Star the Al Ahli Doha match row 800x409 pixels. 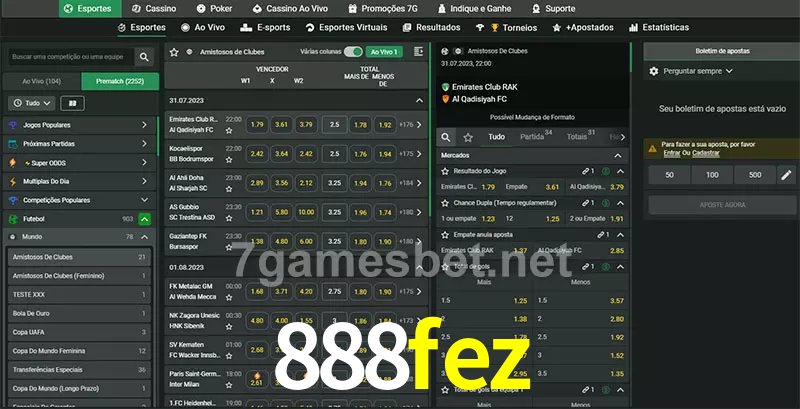tap(229, 188)
